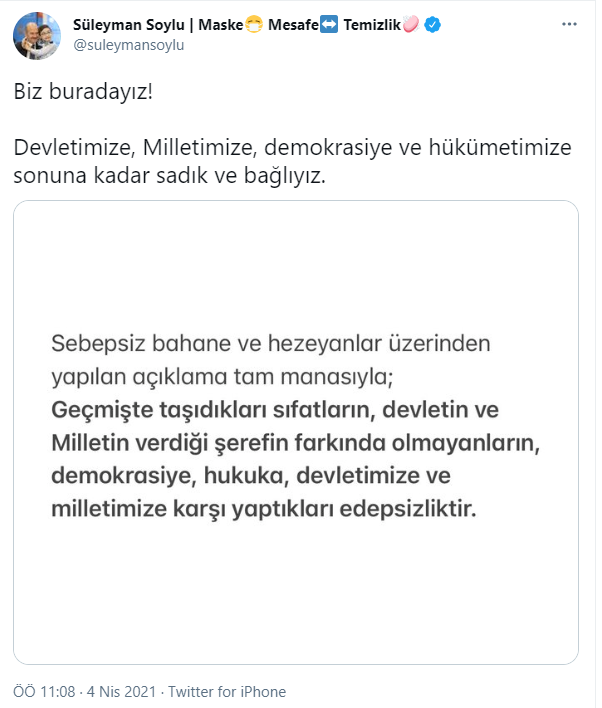Click the tweet sentence starting 'Devletimize, Milletimize'
This screenshot has height=708, width=602.
(292, 148)
